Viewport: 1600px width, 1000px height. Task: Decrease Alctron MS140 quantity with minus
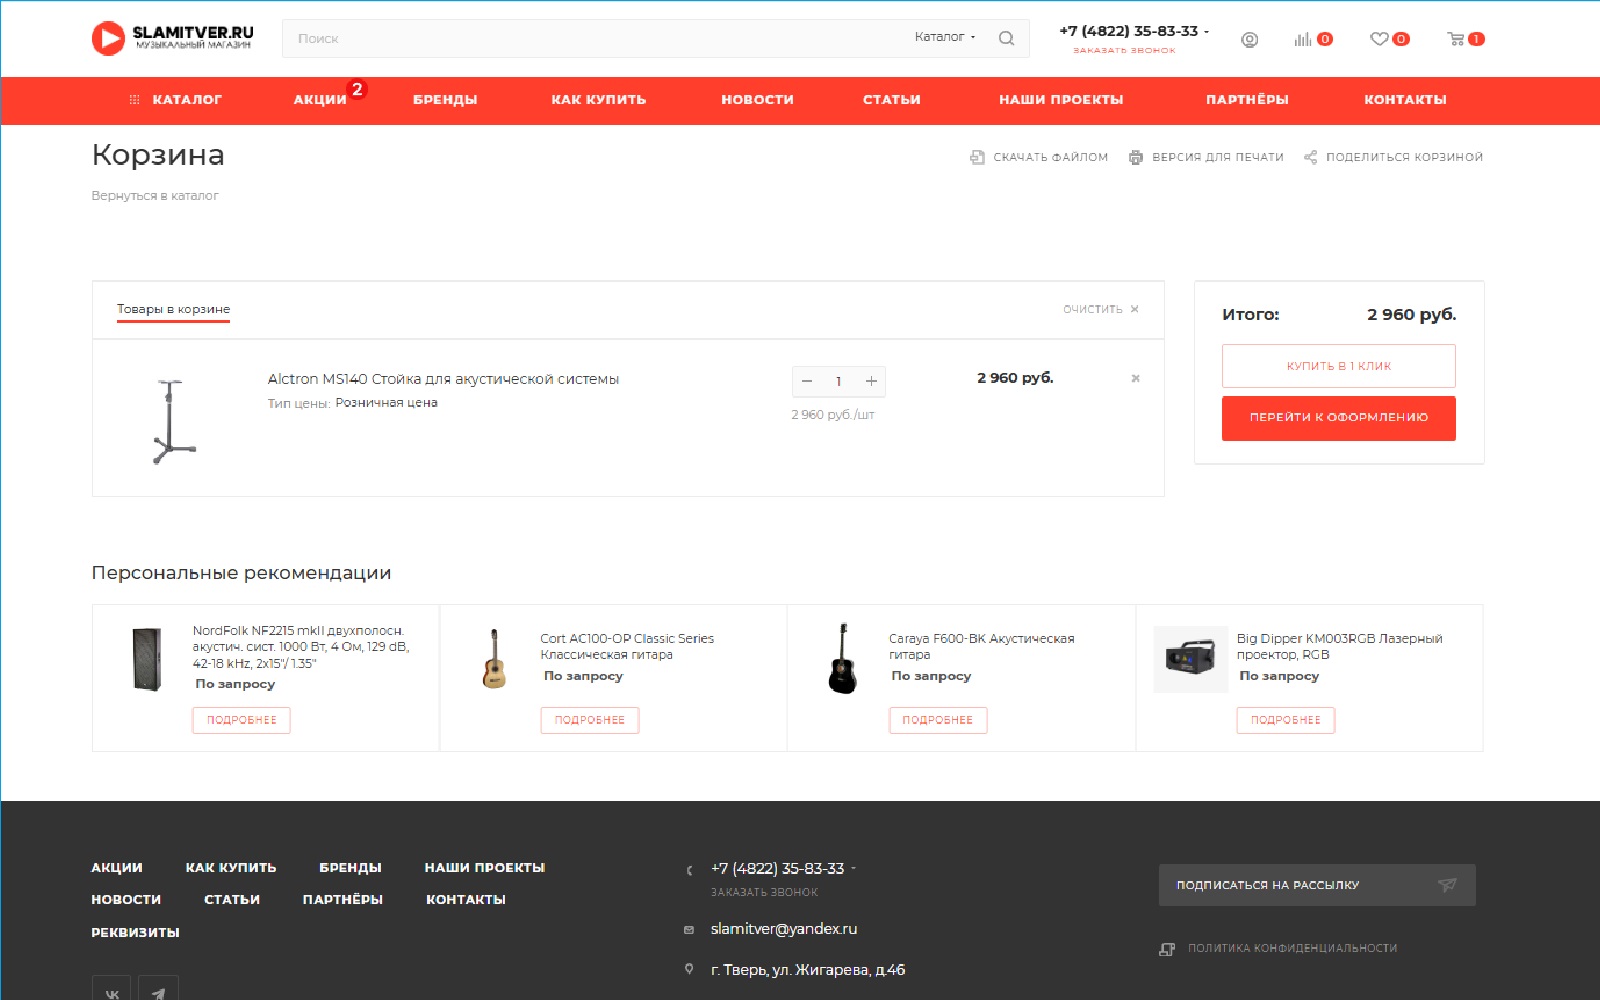tap(807, 381)
